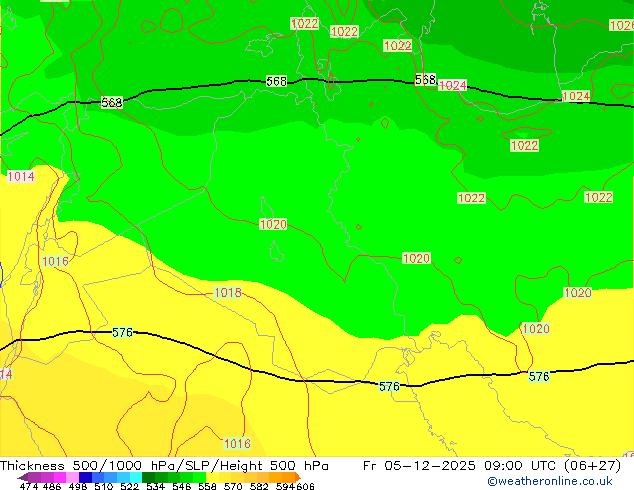Open the weatheronline.co.uk copyright link
Screen dimensions: 634x490
549,481
